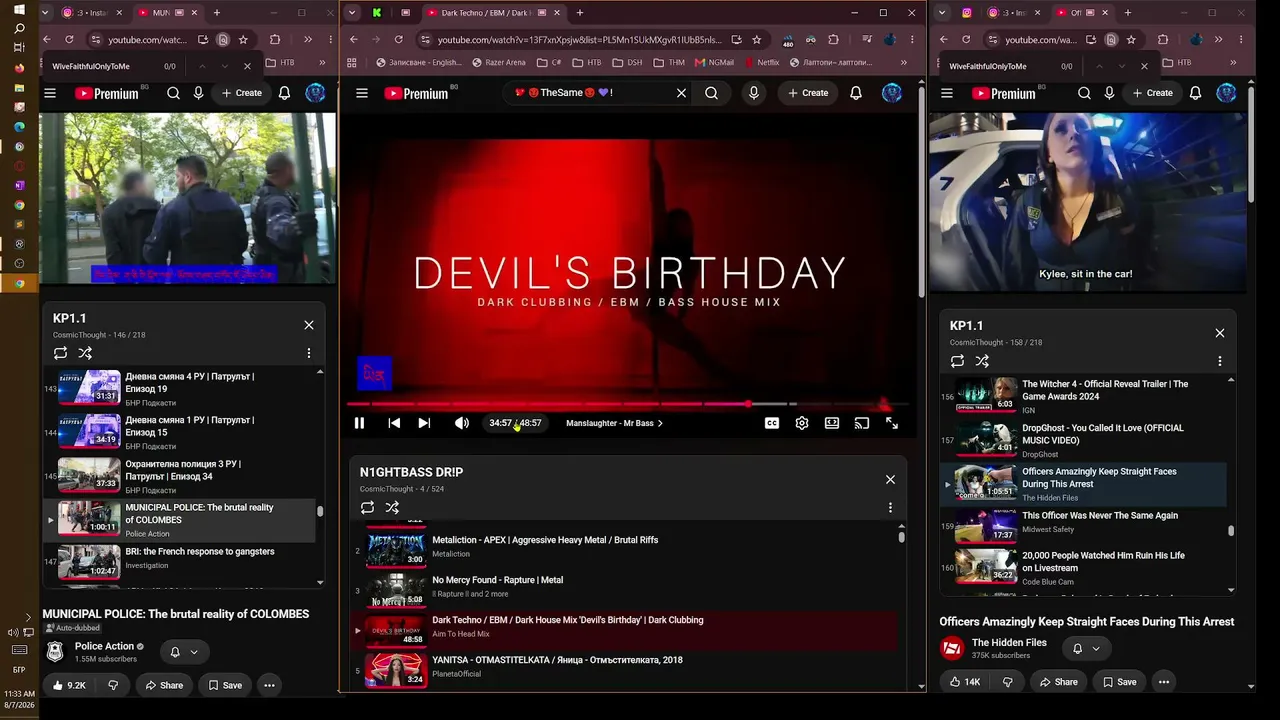Viewport: 1280px width, 720px height.
Task: Start voice search in the middle window
Action: tap(754, 93)
